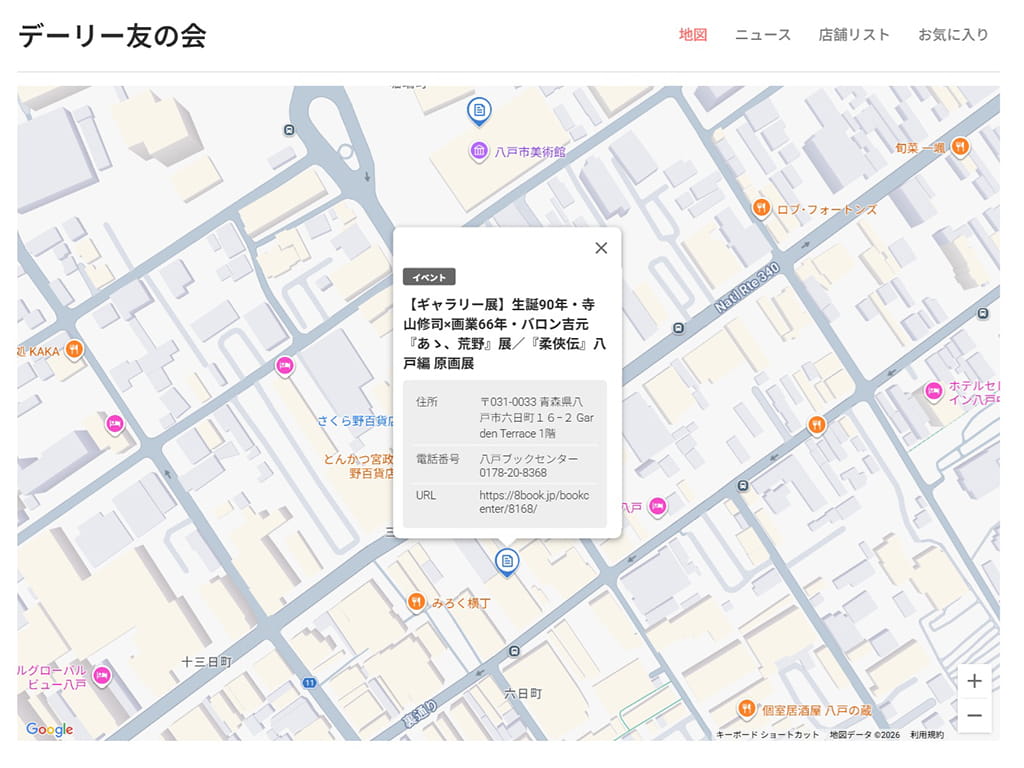Click the pink hotel marker near ホテルセレクトイン八戸
Screen dimensions: 1024x768
(x=932, y=391)
